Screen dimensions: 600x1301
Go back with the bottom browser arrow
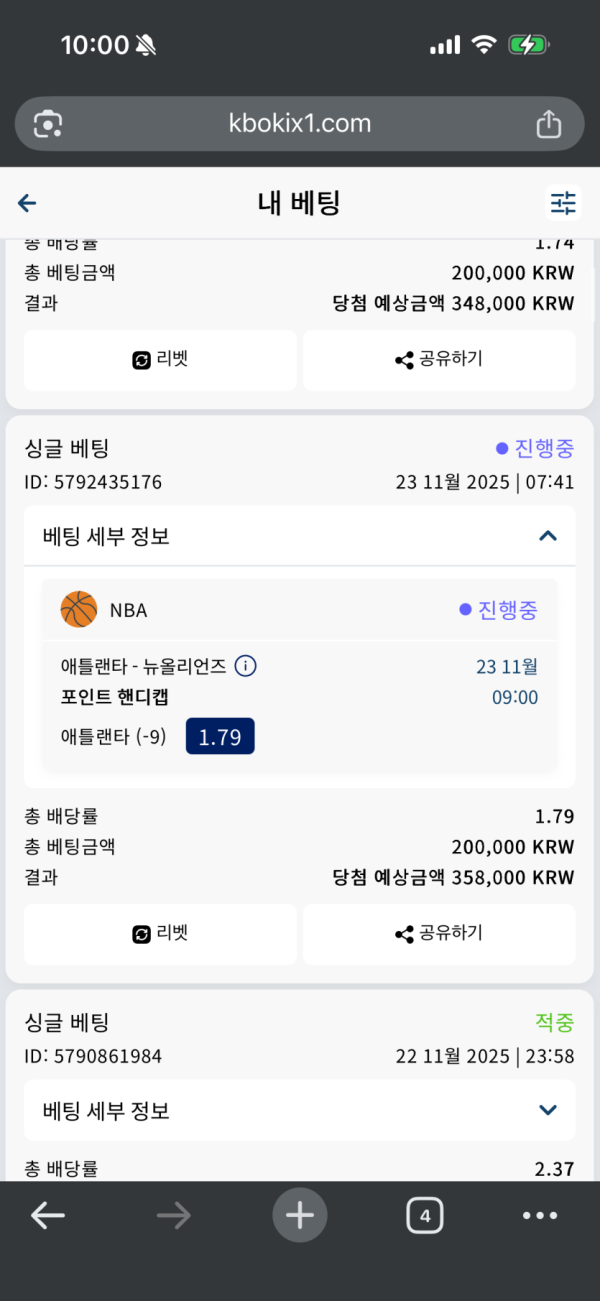(x=48, y=1216)
